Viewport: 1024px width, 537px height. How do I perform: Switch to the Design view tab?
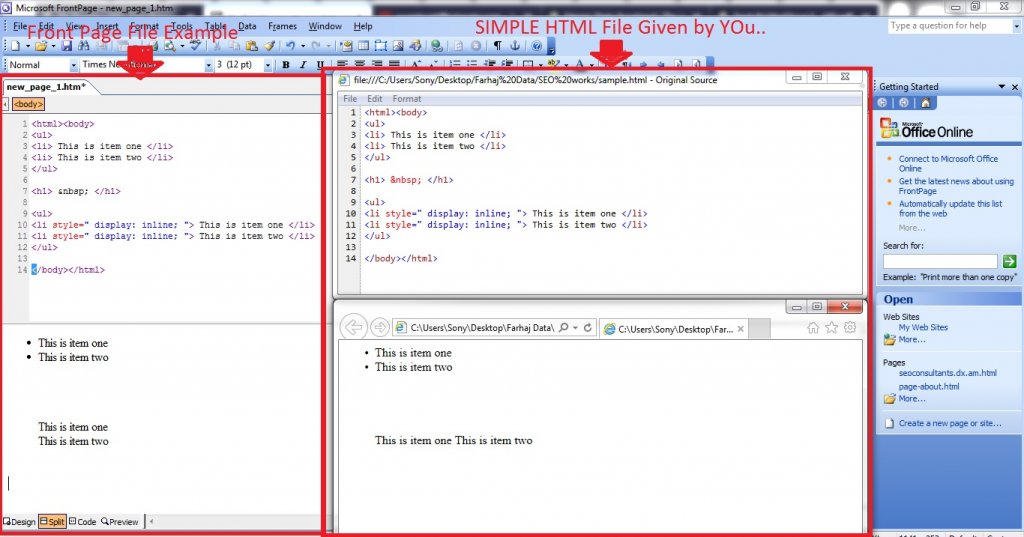[19, 522]
